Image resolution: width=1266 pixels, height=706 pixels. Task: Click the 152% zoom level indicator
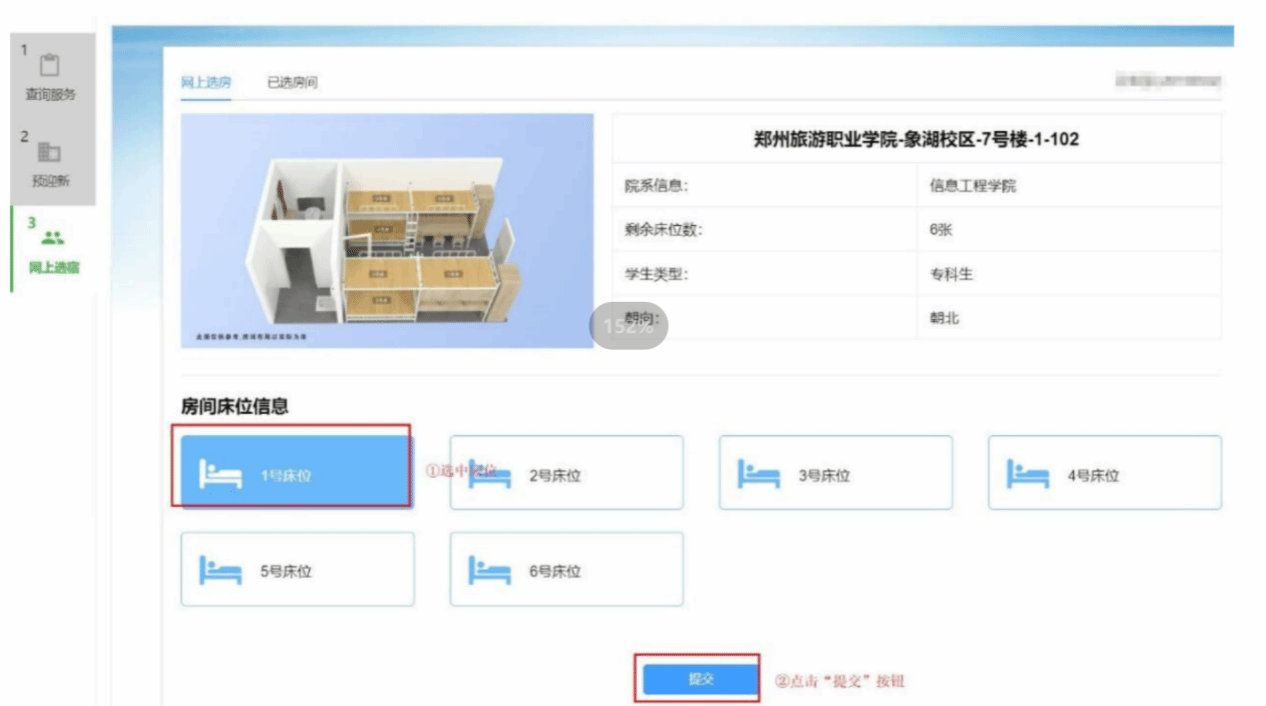point(628,325)
